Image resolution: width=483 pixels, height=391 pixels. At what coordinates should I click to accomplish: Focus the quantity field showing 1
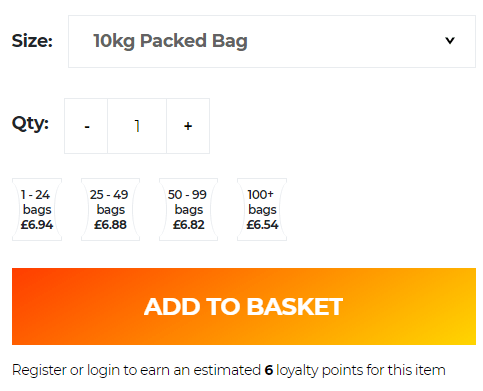click(x=137, y=126)
